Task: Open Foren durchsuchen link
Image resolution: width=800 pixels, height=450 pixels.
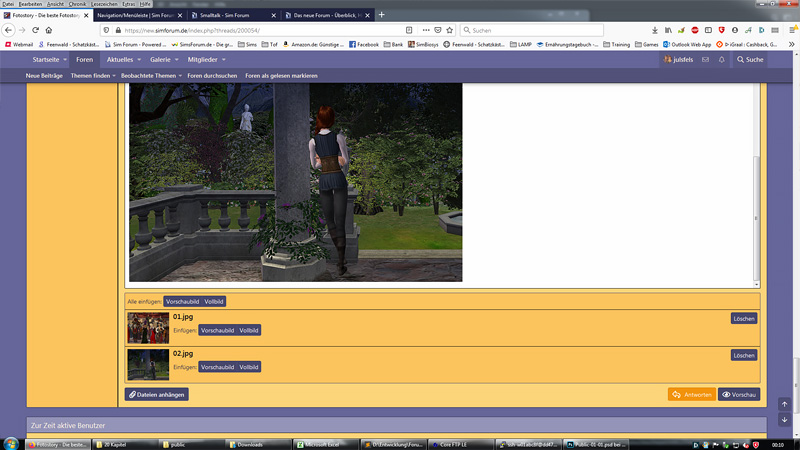Action: pos(212,76)
